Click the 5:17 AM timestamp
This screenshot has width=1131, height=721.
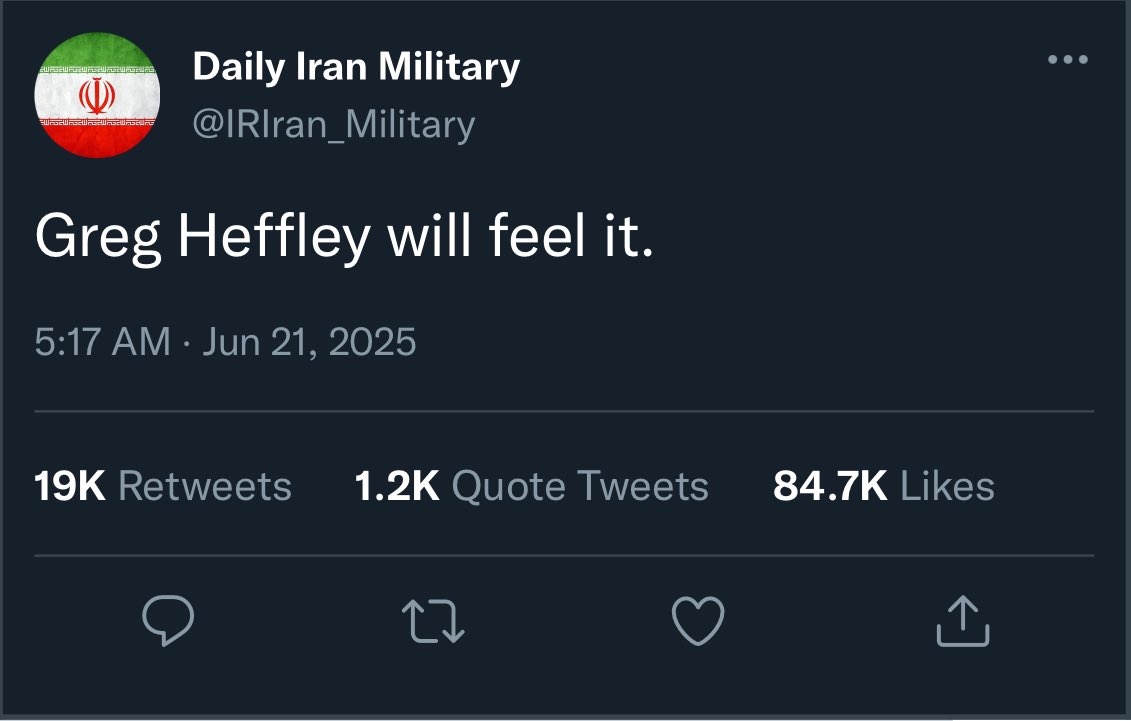click(x=102, y=342)
